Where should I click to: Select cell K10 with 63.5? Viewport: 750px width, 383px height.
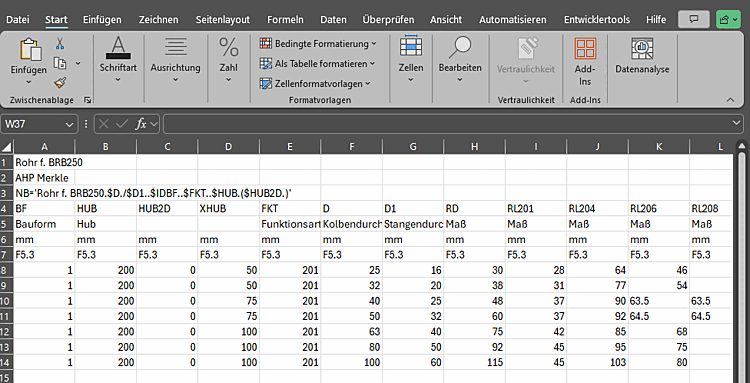coord(659,301)
